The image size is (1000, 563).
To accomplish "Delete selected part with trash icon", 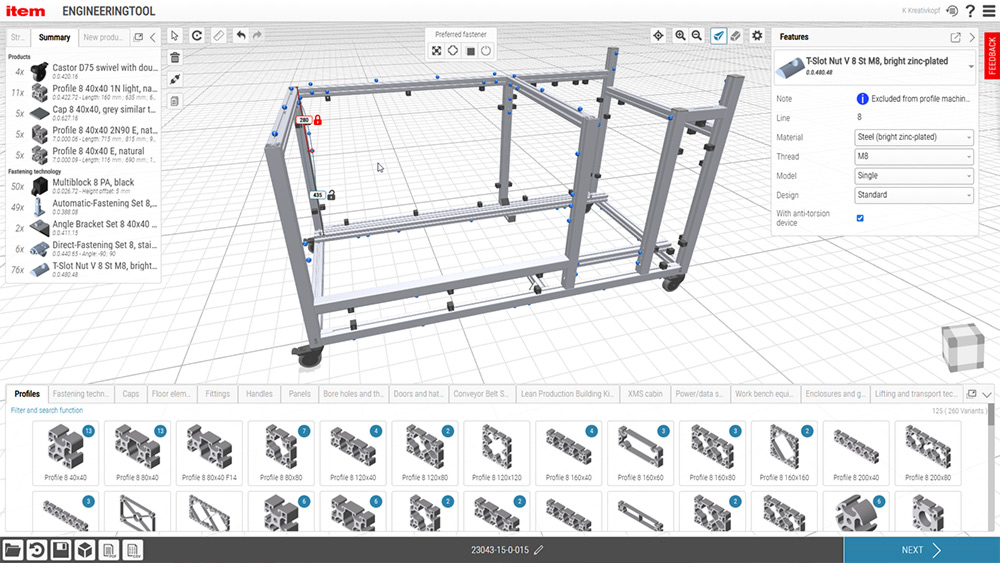I will coord(175,57).
